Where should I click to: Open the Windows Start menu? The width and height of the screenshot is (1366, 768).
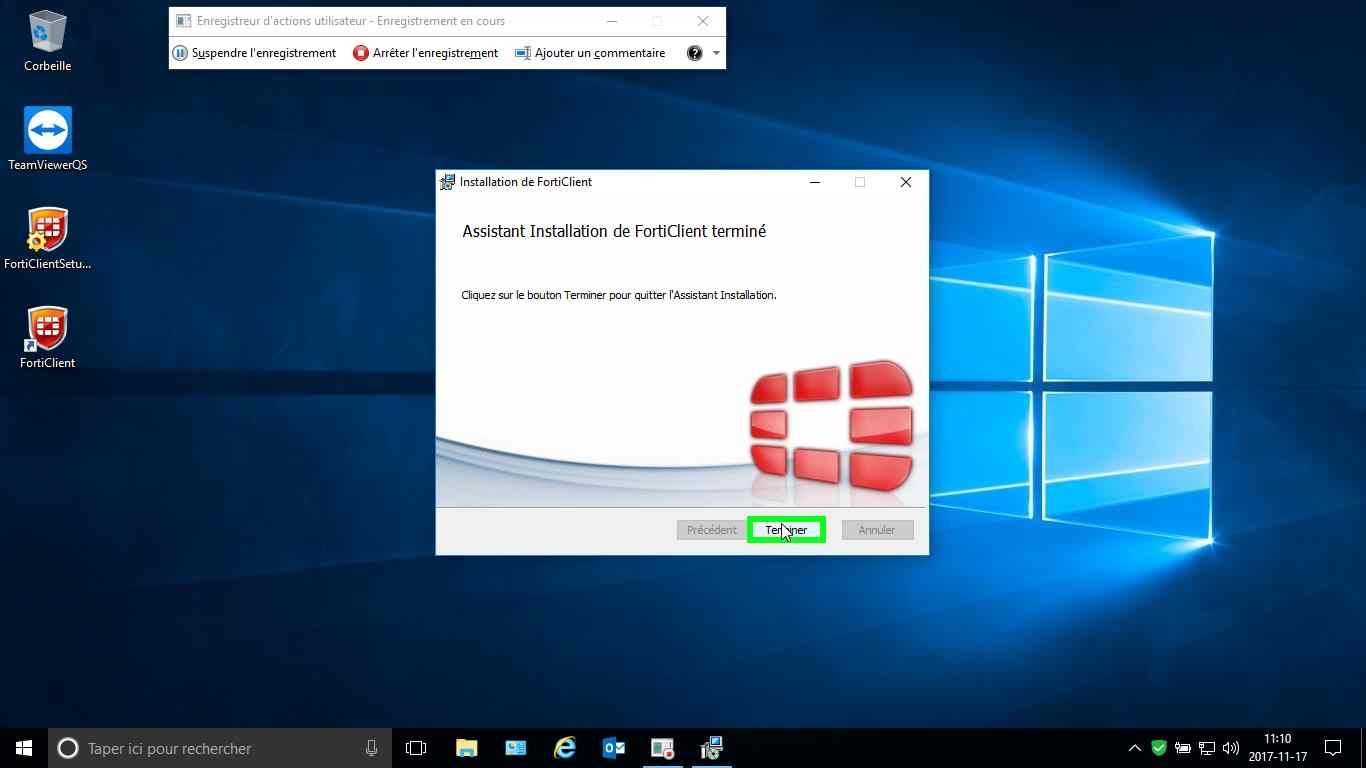pyautogui.click(x=24, y=748)
